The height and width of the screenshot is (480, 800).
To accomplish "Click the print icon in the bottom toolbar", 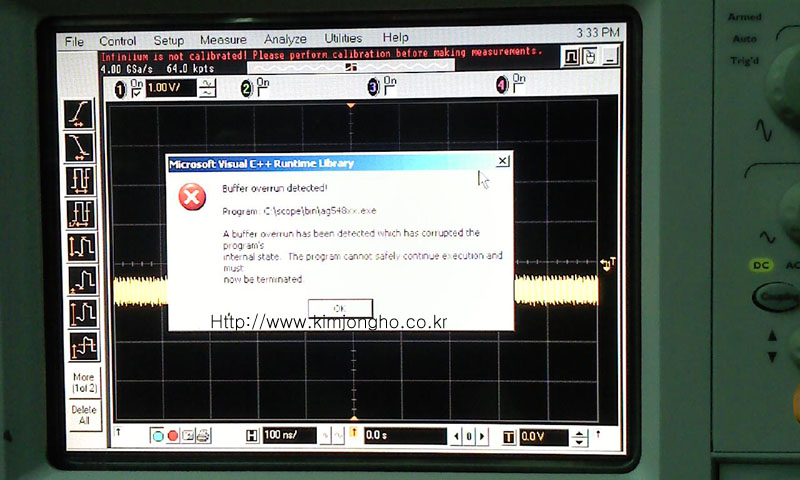I will [x=204, y=435].
